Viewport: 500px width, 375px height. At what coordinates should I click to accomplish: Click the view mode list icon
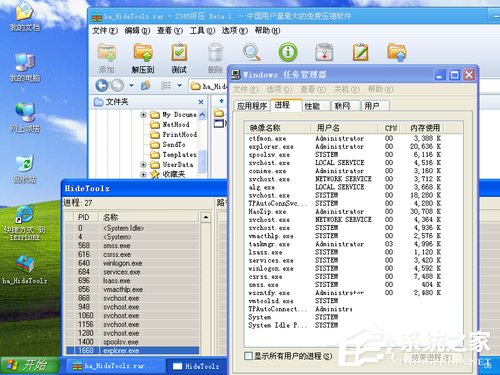(x=166, y=86)
